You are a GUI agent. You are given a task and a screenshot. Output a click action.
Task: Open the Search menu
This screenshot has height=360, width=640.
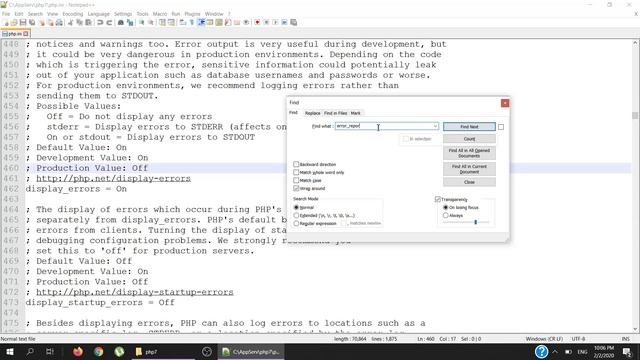(x=35, y=14)
